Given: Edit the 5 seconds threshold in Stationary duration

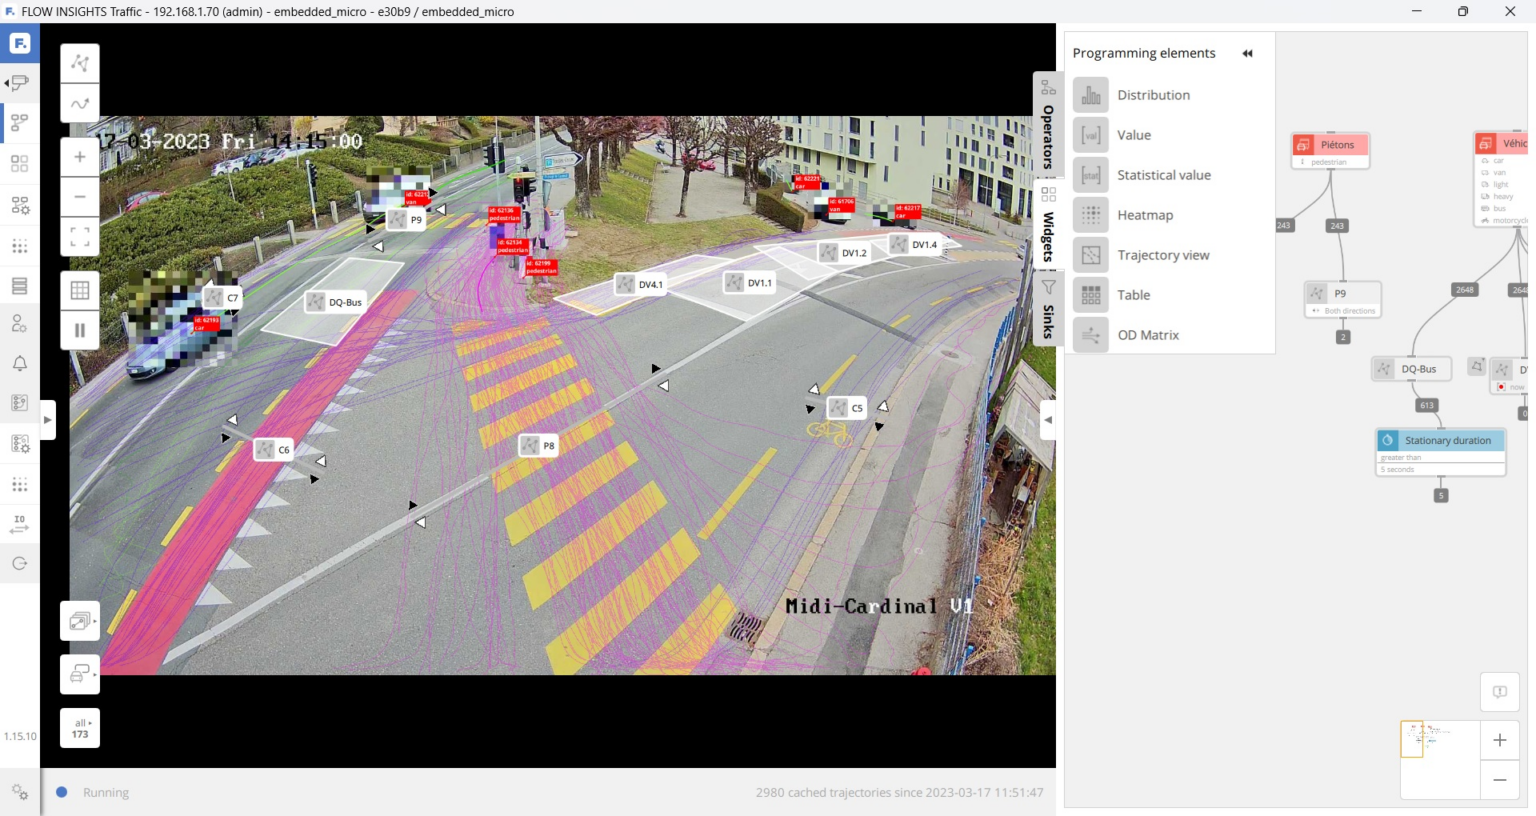Looking at the screenshot, I should (1440, 468).
